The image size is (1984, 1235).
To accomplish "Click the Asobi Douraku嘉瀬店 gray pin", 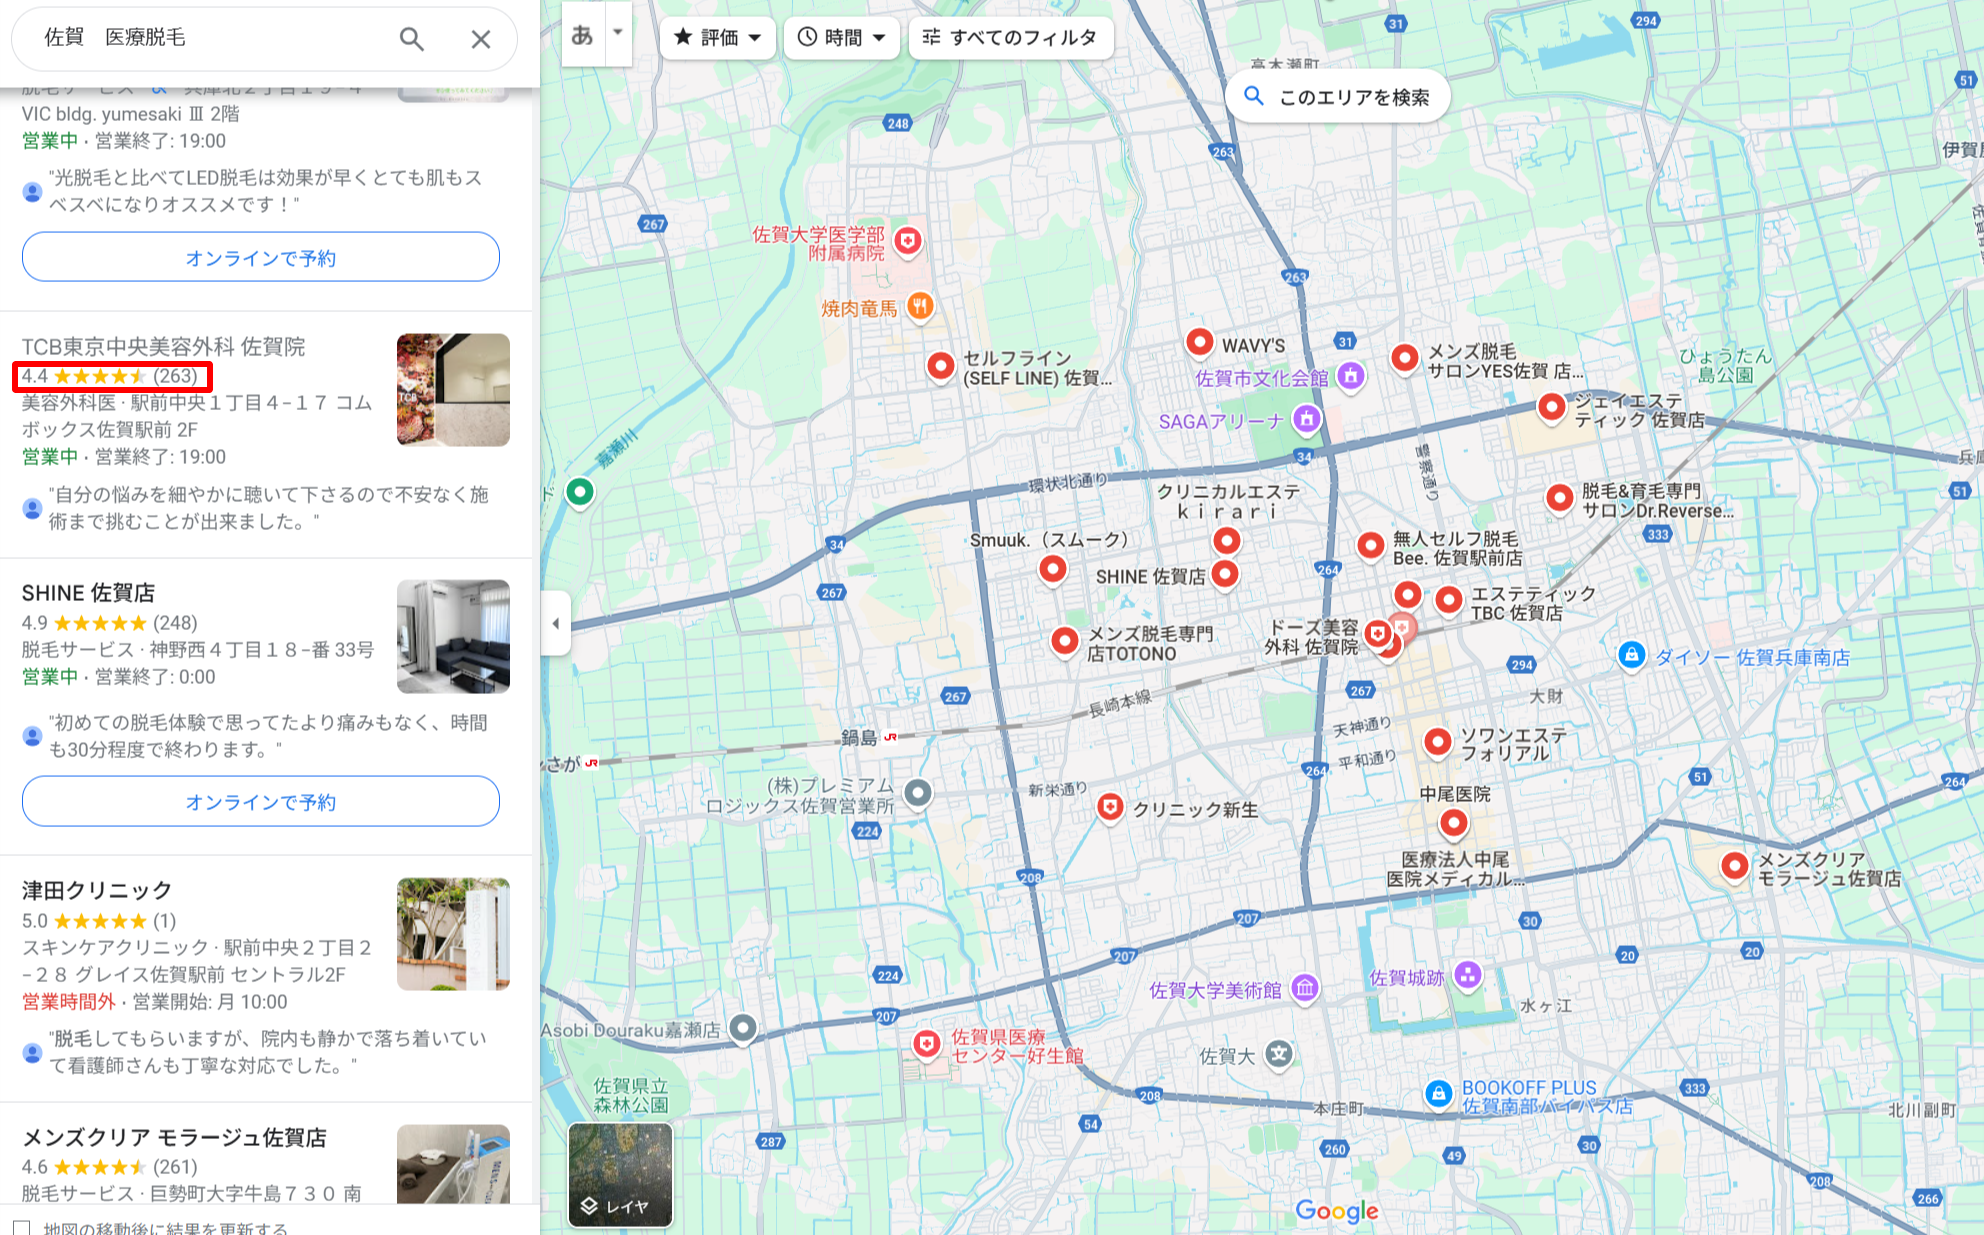I will pyautogui.click(x=742, y=1028).
